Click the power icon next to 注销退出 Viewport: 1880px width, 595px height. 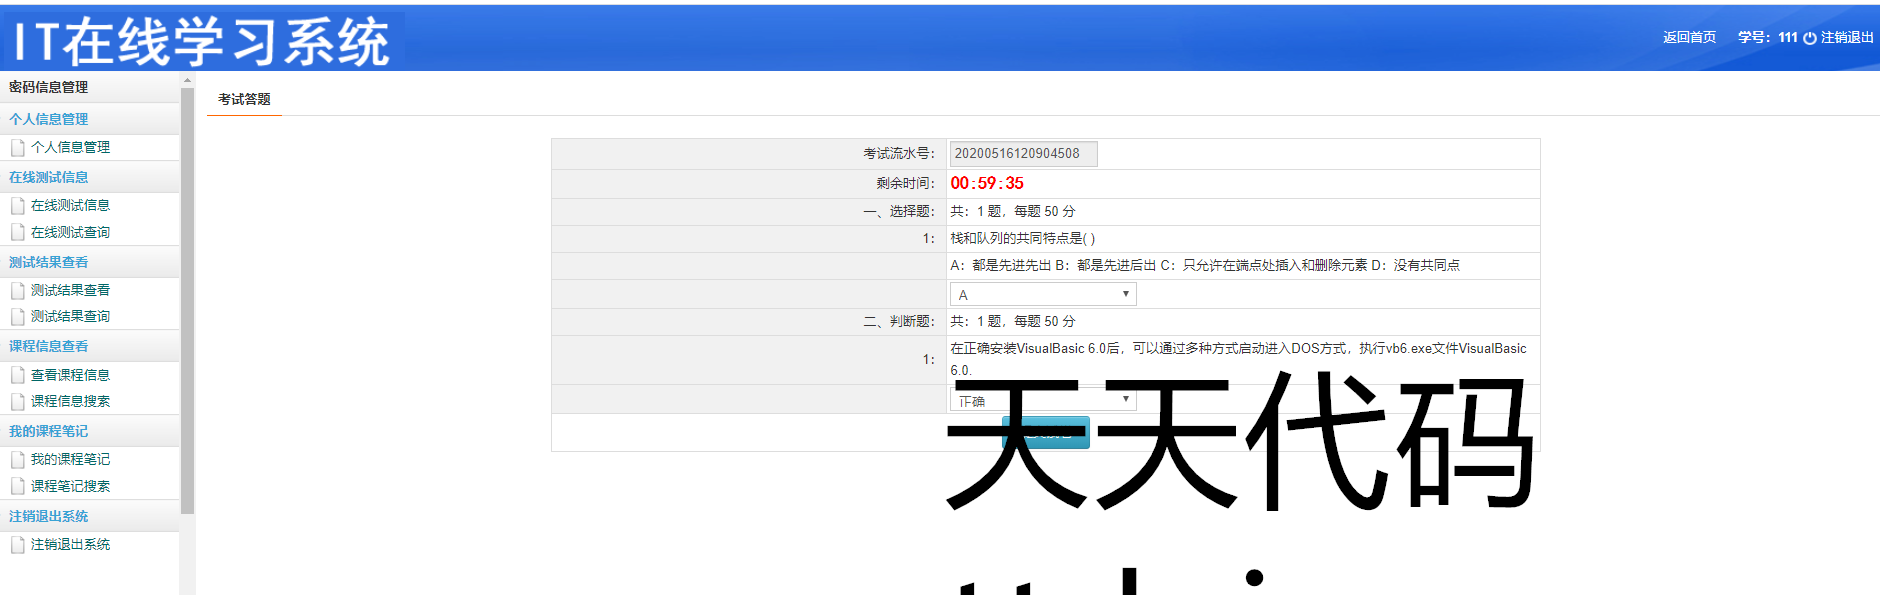(x=1809, y=38)
